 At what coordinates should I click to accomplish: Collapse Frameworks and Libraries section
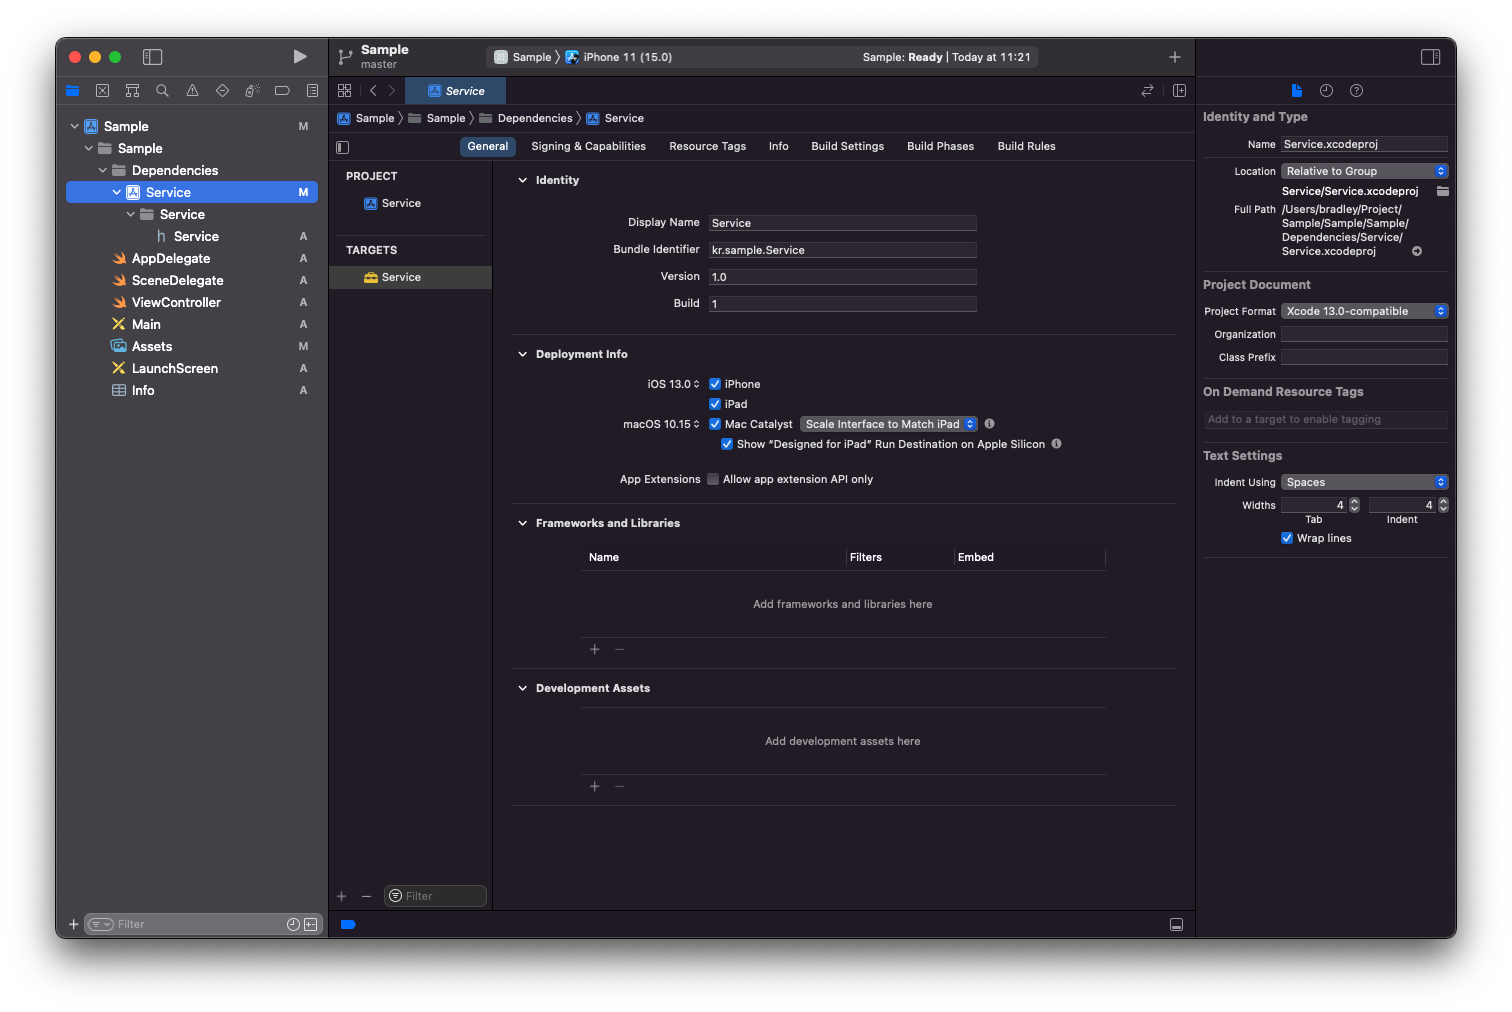click(522, 524)
